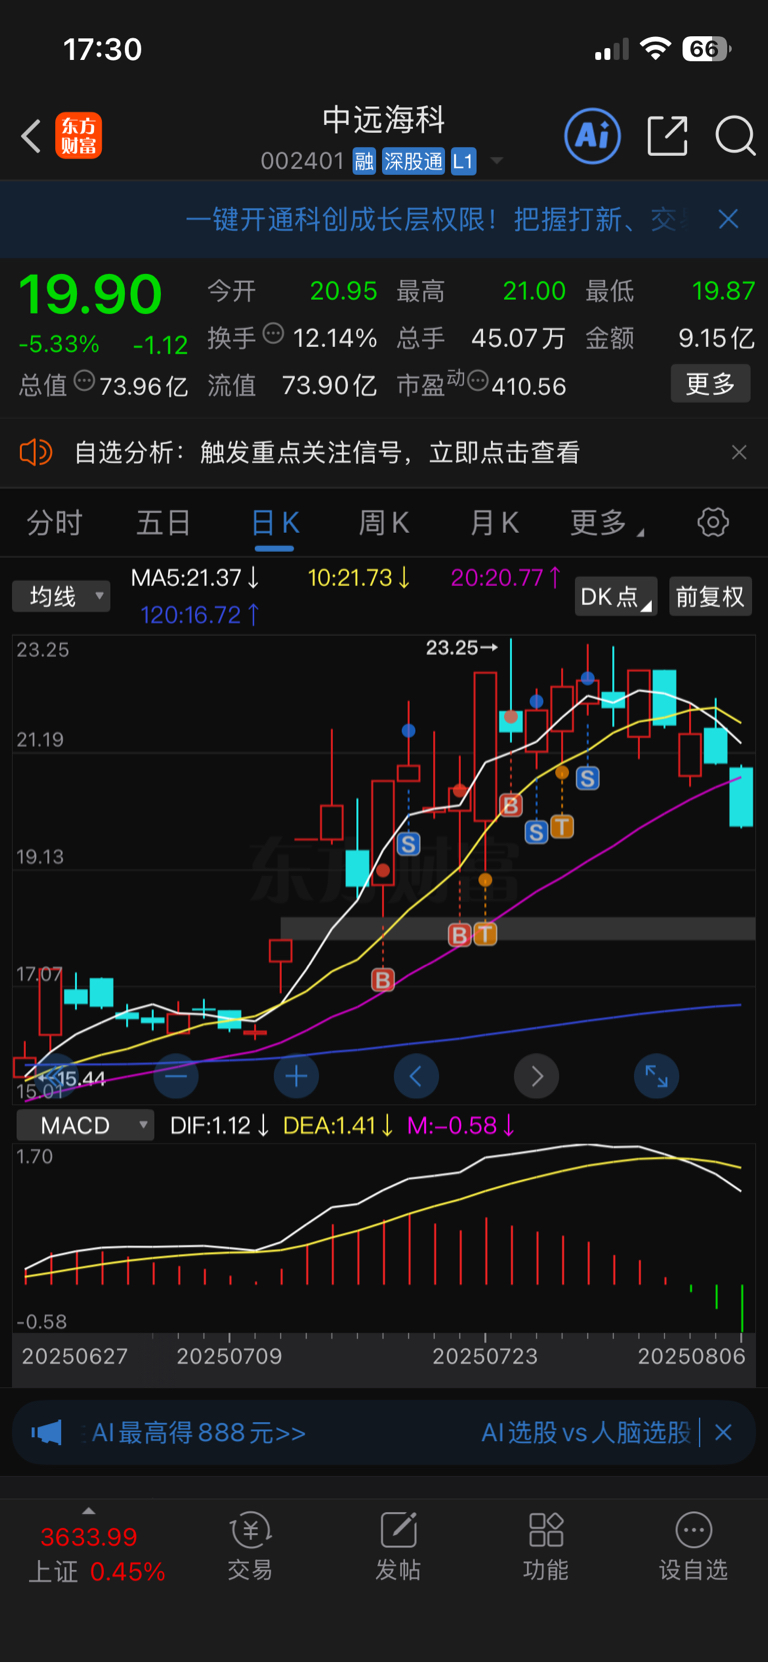Expand the stock title dropdown arrow
Viewport: 768px width, 1663px height.
coord(497,161)
